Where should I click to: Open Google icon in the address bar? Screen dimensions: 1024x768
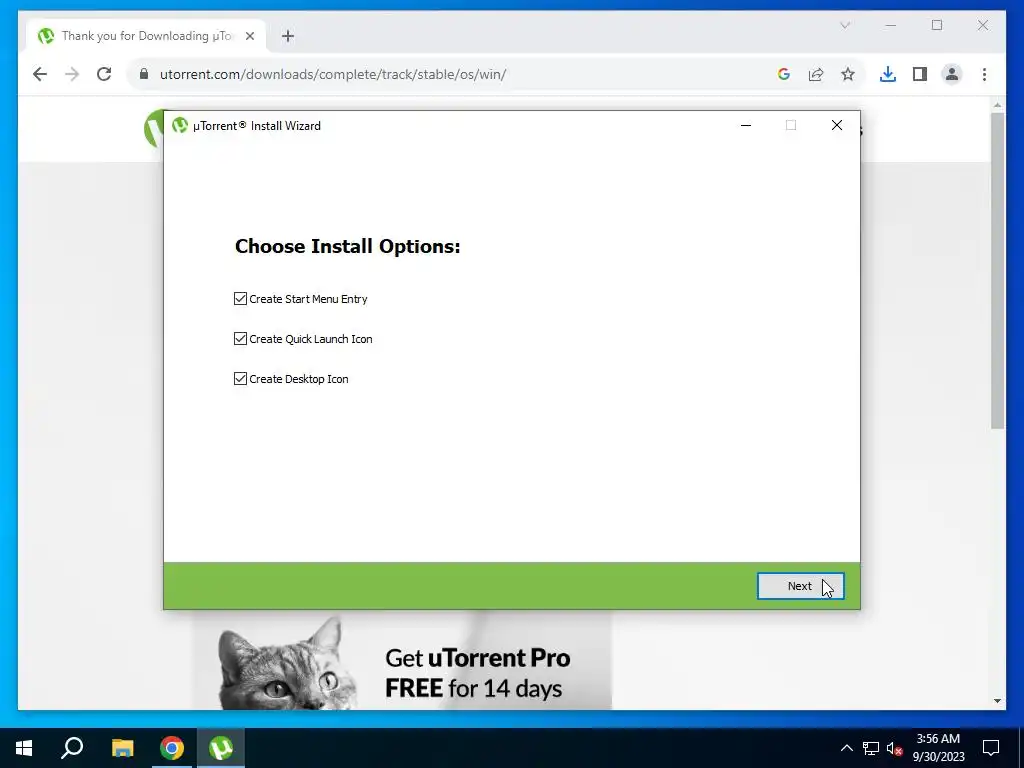(784, 74)
